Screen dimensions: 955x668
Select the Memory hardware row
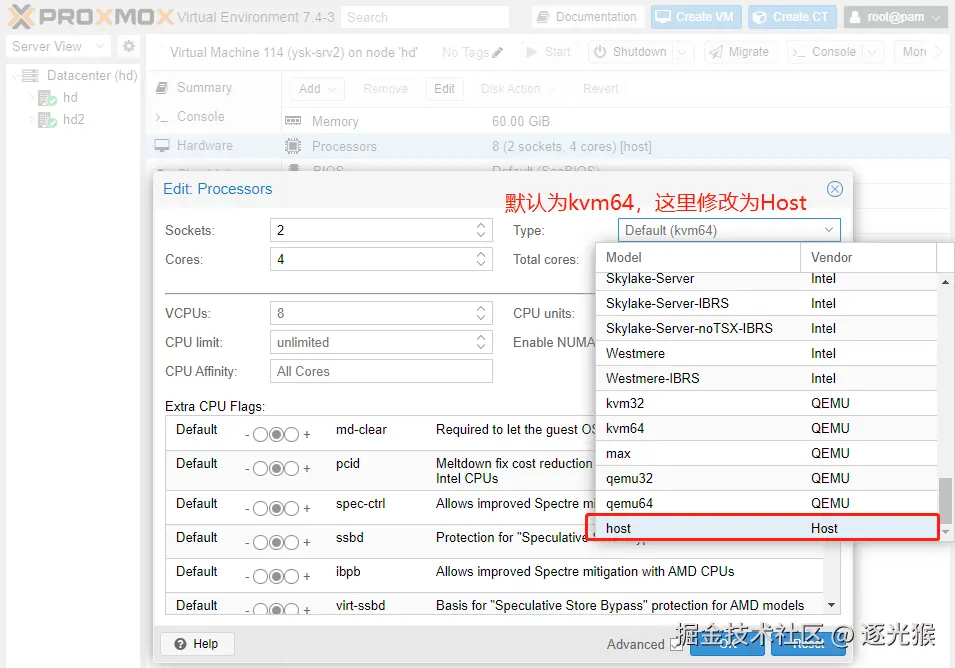tap(615, 121)
